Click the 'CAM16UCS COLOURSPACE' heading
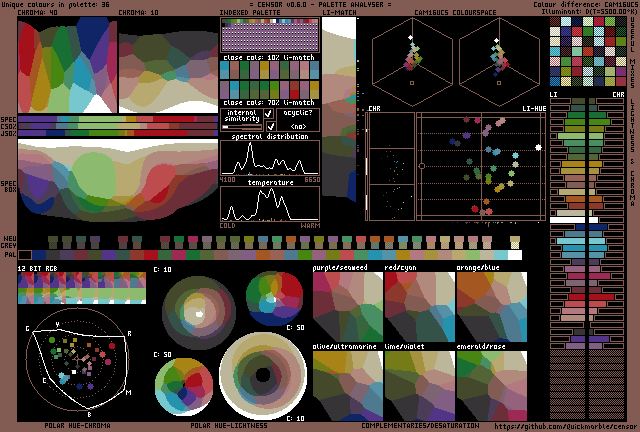The width and height of the screenshot is (640, 432). [x=455, y=12]
